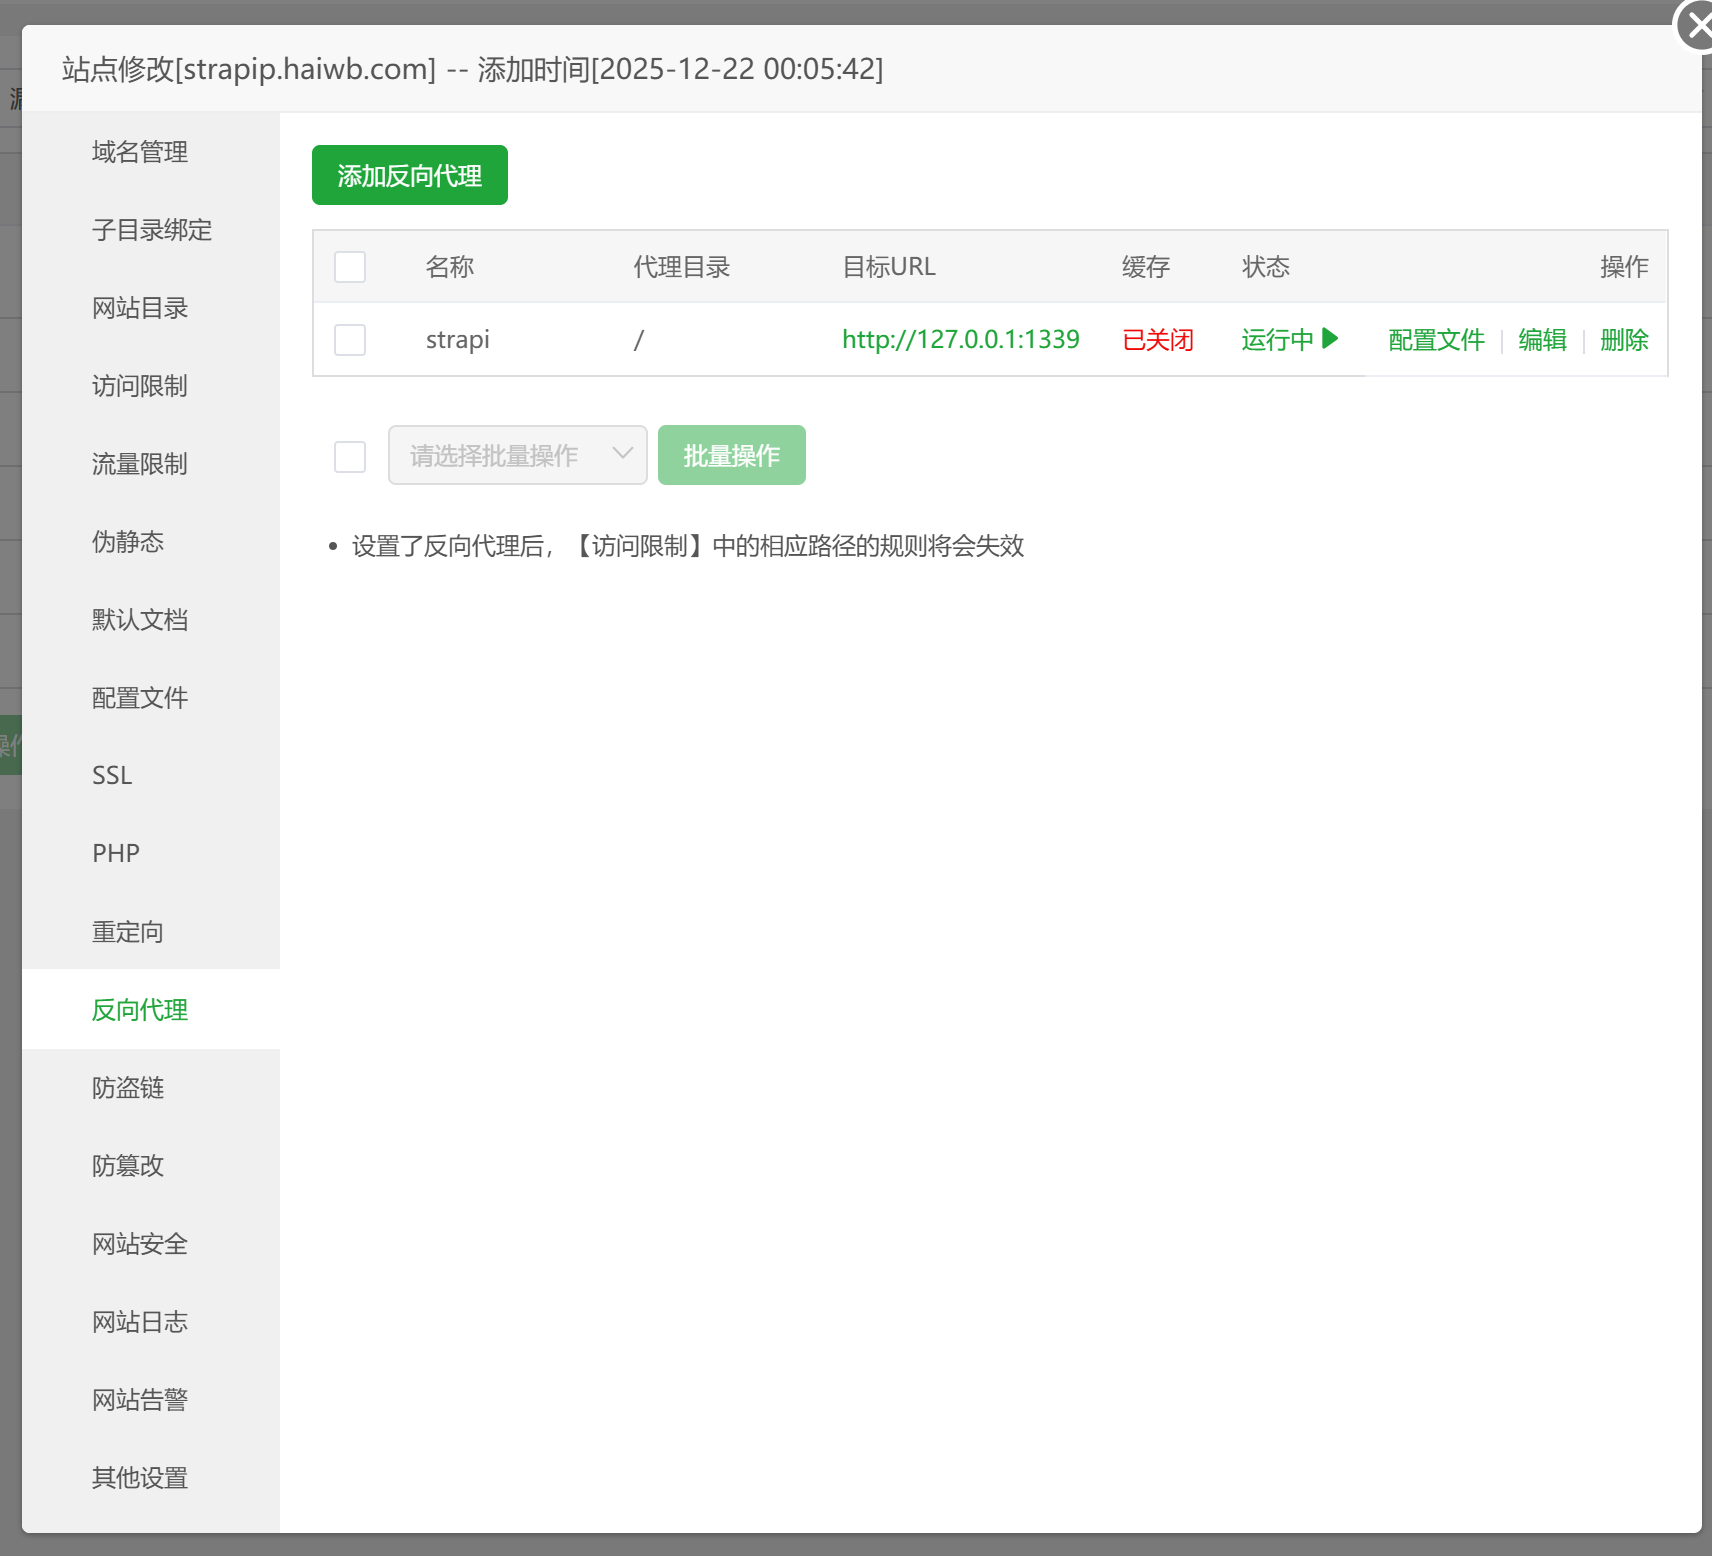Click the green 批量操作 button
1712x1556 pixels.
[x=731, y=456]
